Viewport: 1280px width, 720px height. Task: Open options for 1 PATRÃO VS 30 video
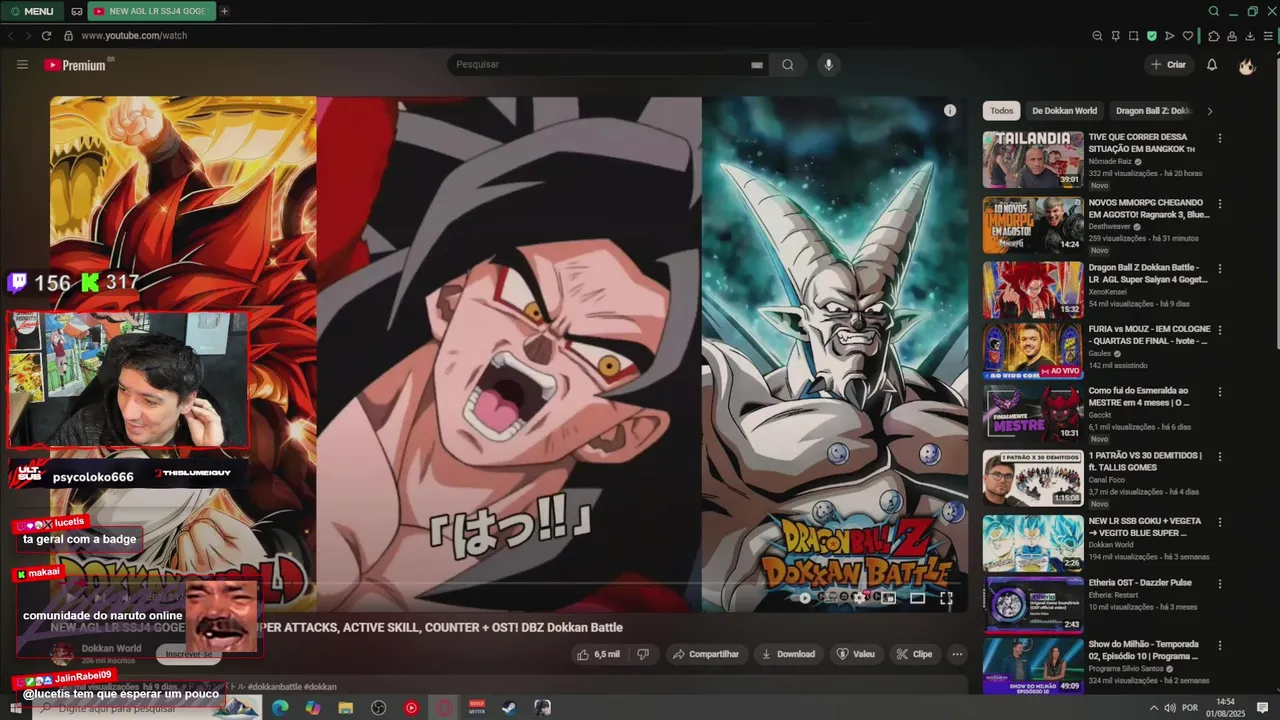(1220, 456)
